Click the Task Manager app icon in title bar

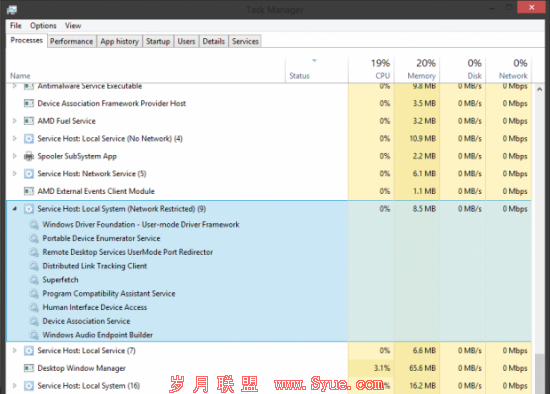[x=12, y=9]
